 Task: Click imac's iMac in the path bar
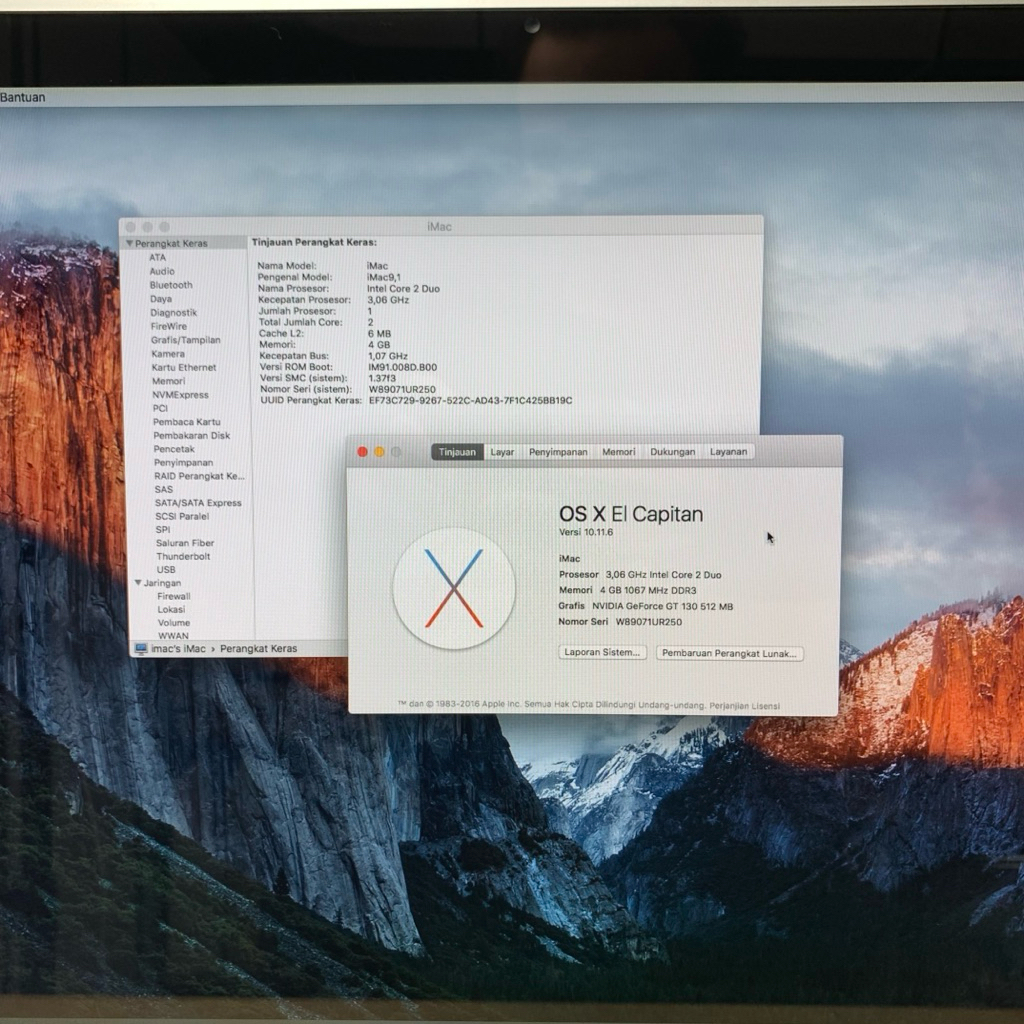[178, 648]
